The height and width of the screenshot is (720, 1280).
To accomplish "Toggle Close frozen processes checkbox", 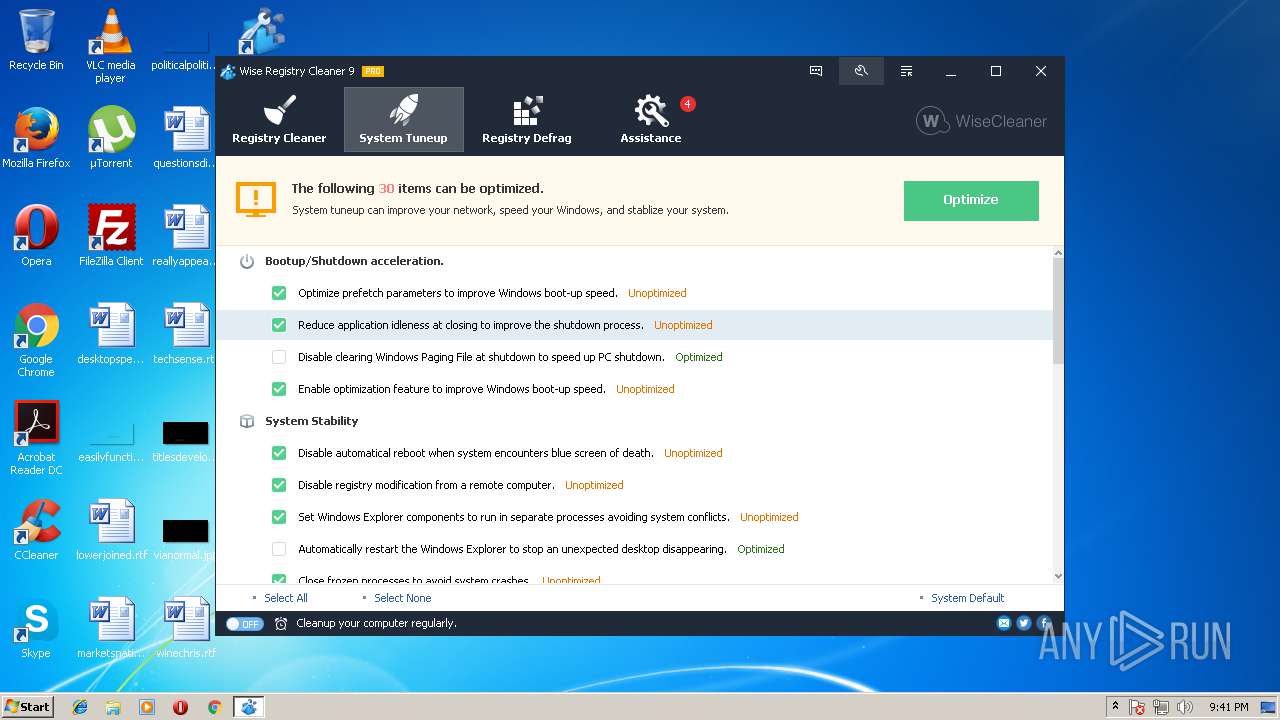I will point(279,580).
